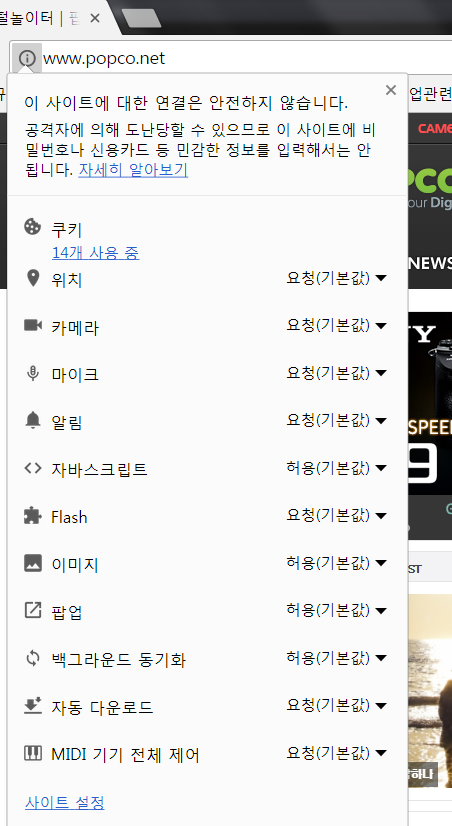Click the location pin icon
This screenshot has height=826, width=452.
(x=33, y=278)
